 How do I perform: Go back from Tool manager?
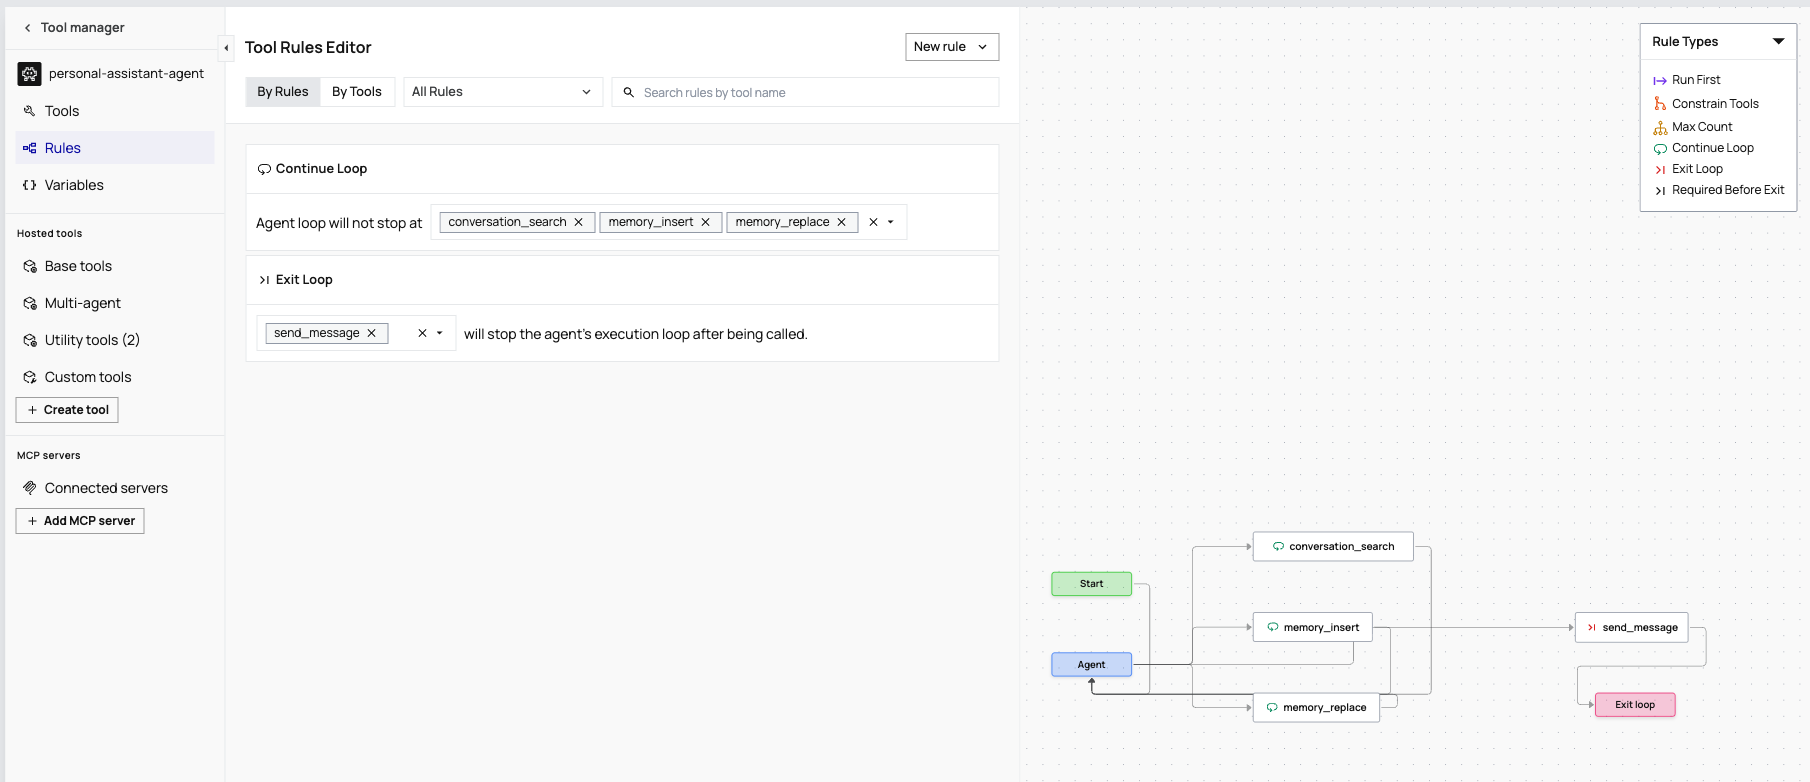[28, 28]
